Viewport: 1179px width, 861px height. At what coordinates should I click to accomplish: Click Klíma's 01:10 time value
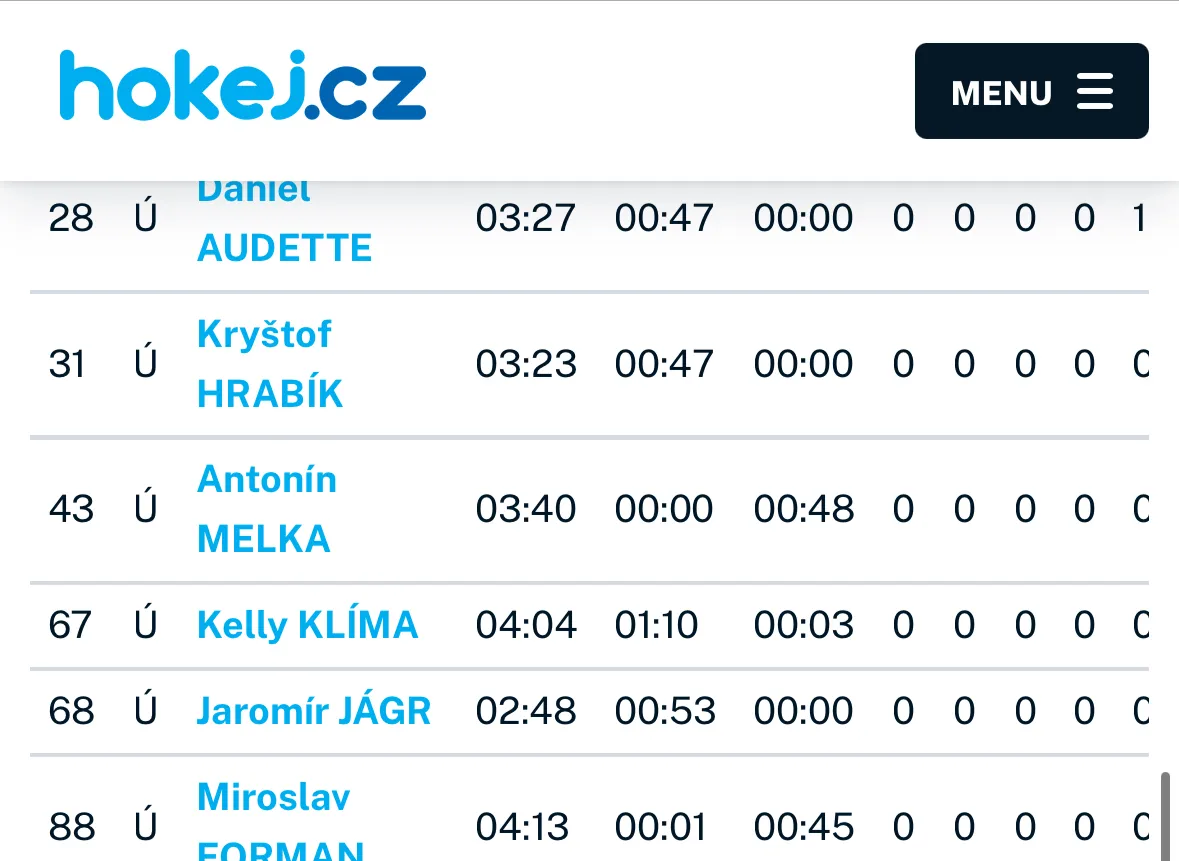[657, 625]
